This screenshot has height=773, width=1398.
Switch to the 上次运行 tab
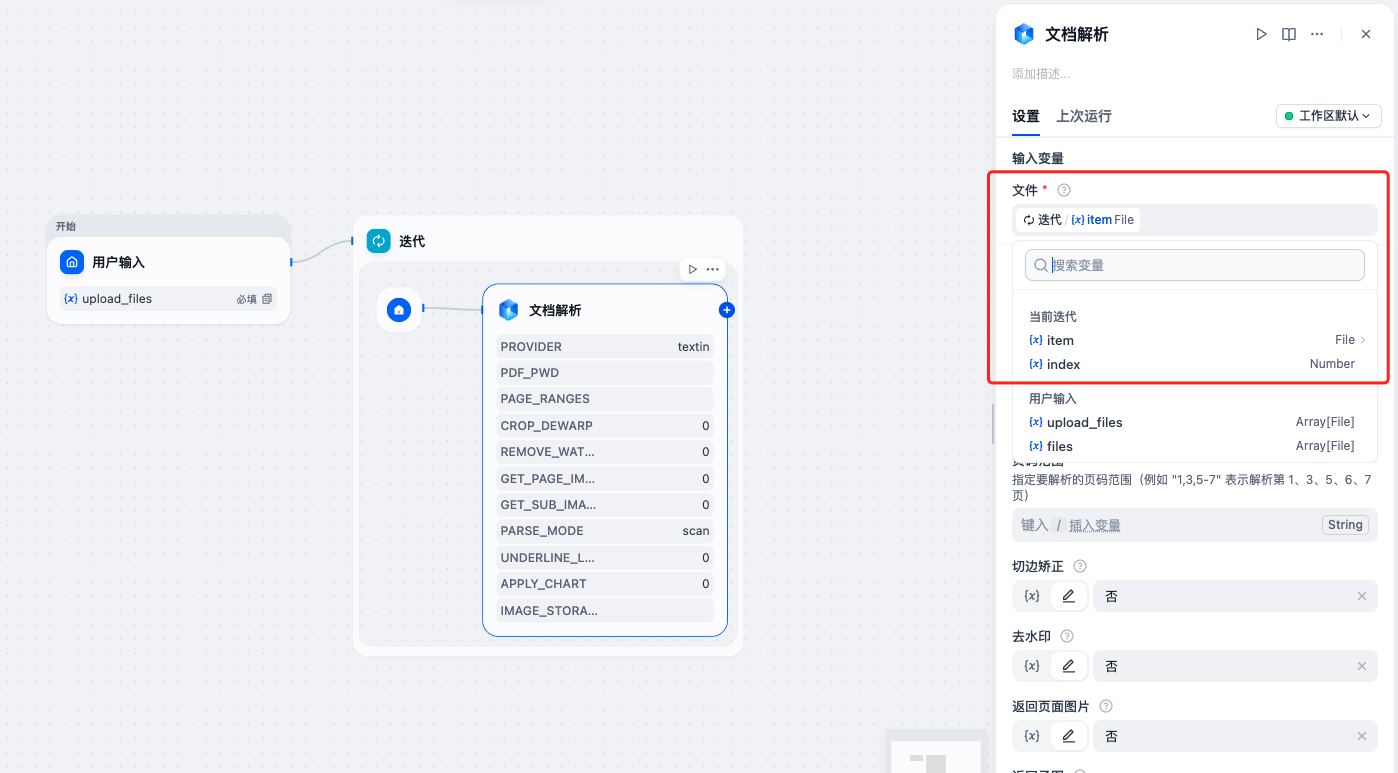tap(1083, 116)
